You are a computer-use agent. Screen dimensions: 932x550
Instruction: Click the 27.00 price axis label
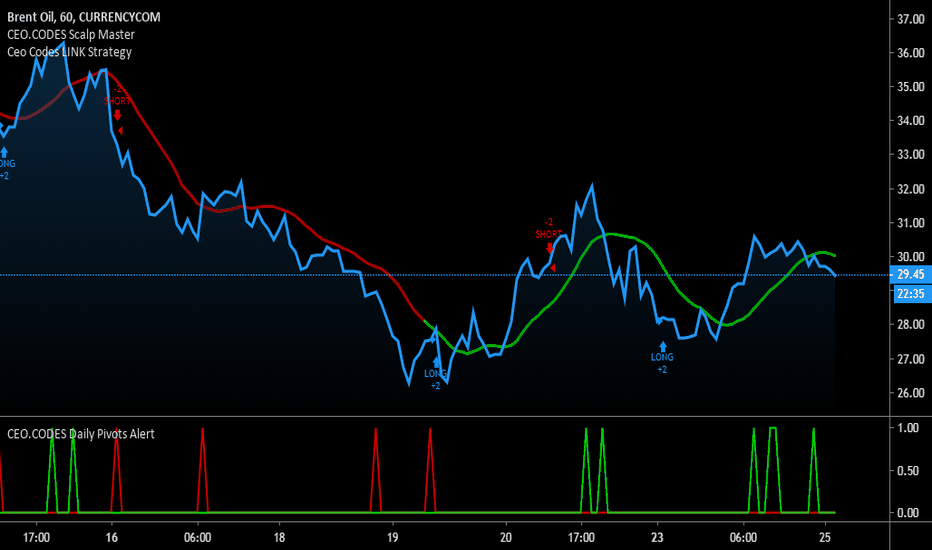pyautogui.click(x=911, y=359)
